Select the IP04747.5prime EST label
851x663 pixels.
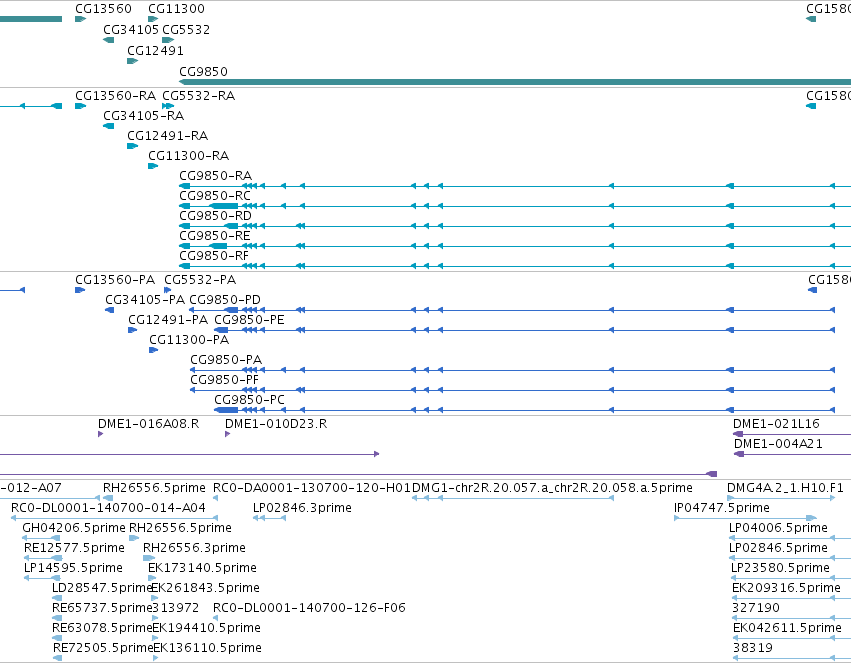click(722, 508)
